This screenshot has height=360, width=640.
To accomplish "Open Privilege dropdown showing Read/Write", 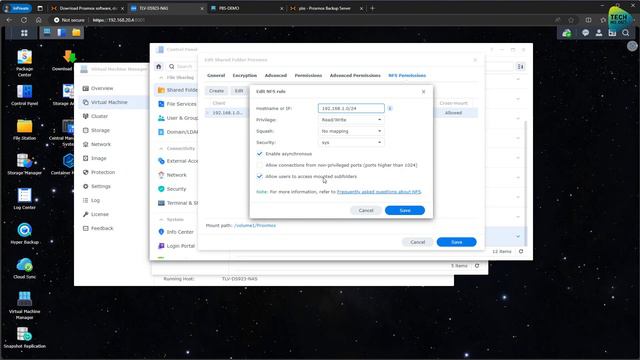I will click(x=351, y=120).
